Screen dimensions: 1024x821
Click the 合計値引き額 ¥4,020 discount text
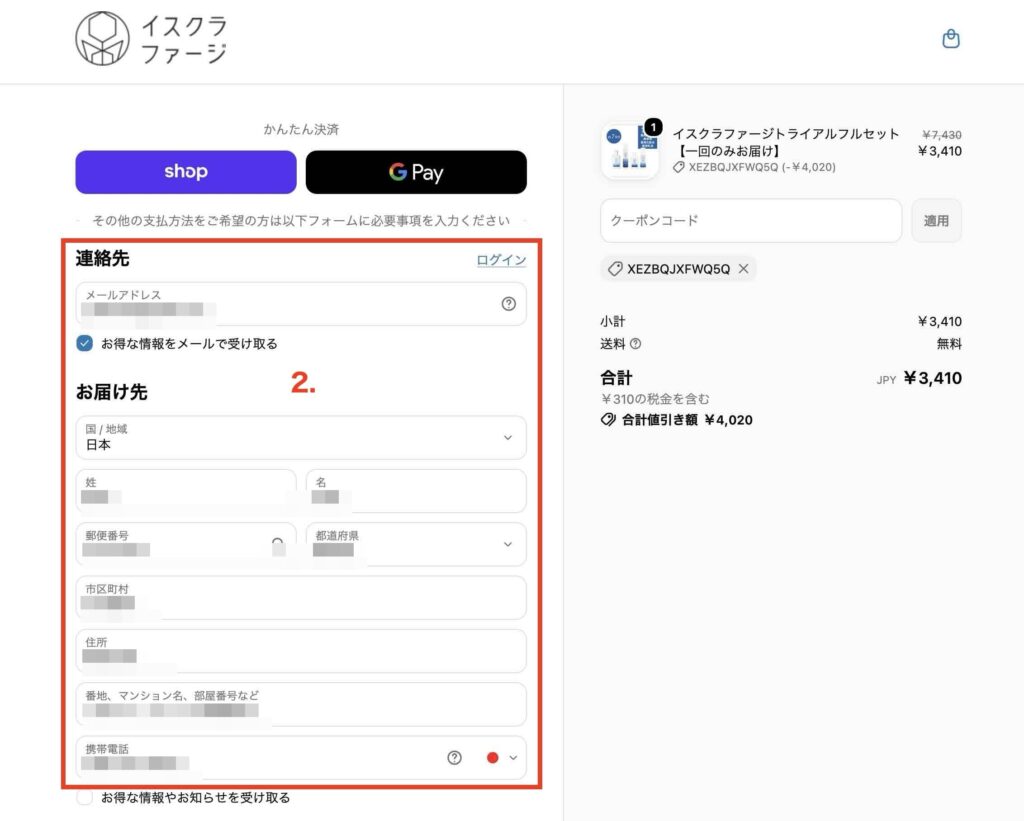[x=677, y=420]
